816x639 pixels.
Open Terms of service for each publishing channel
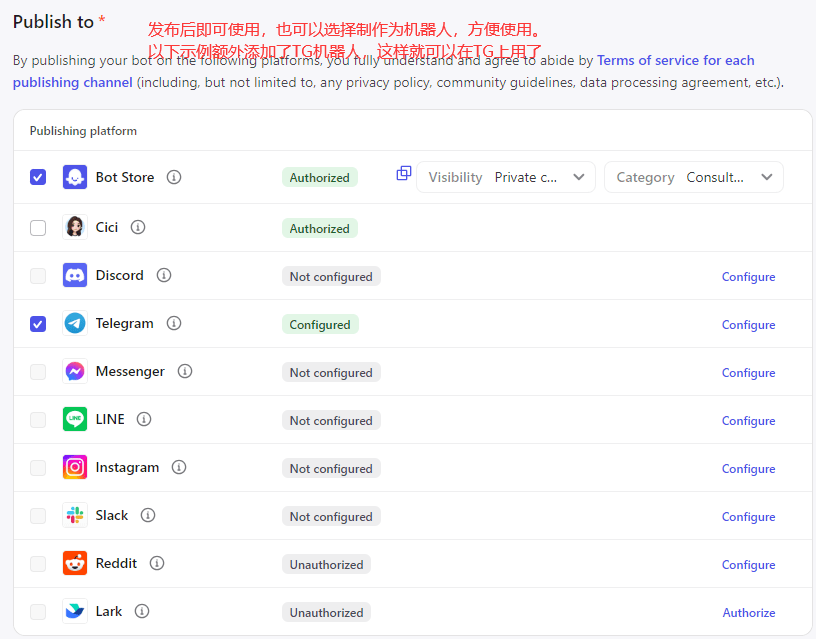(675, 60)
